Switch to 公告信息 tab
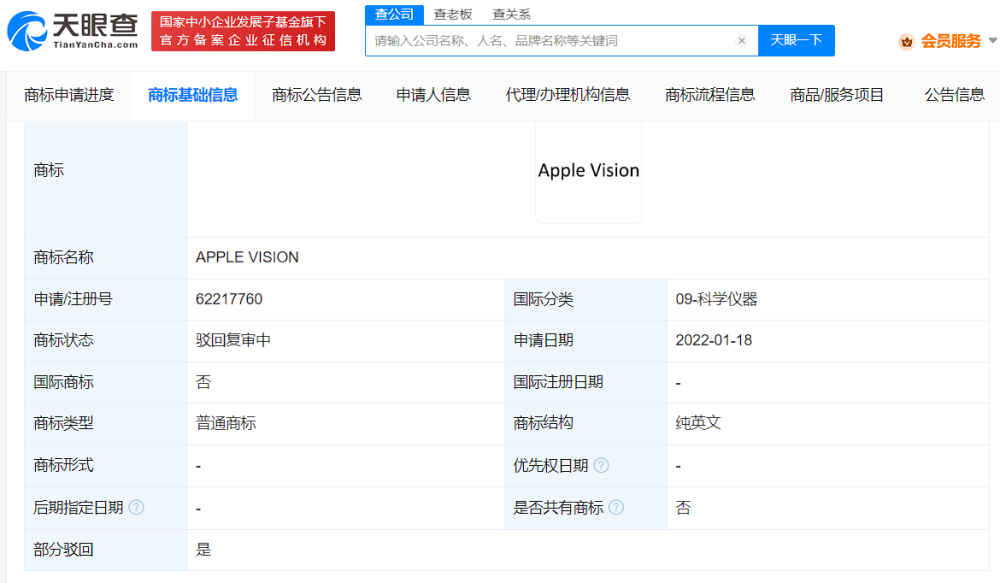This screenshot has height=583, width=1000. pyautogui.click(x=955, y=95)
